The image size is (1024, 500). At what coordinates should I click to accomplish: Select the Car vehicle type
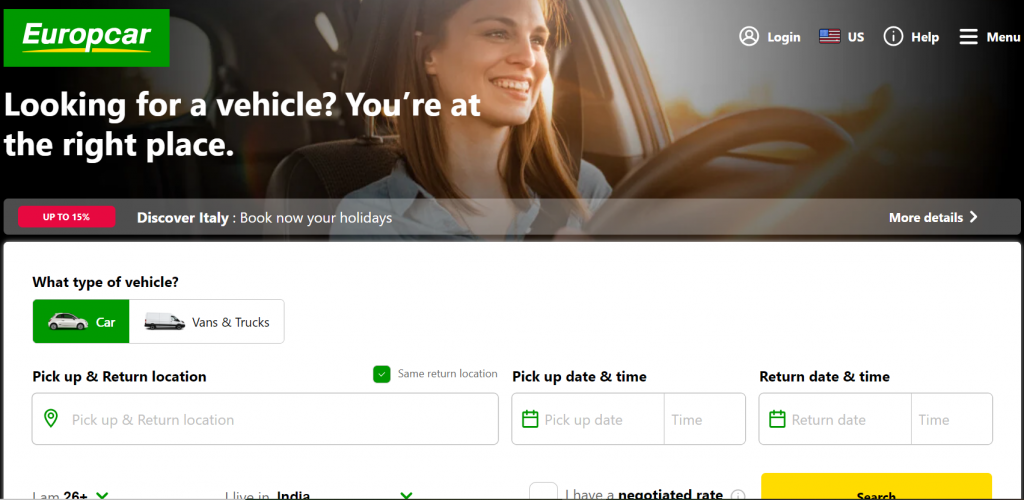click(x=81, y=321)
